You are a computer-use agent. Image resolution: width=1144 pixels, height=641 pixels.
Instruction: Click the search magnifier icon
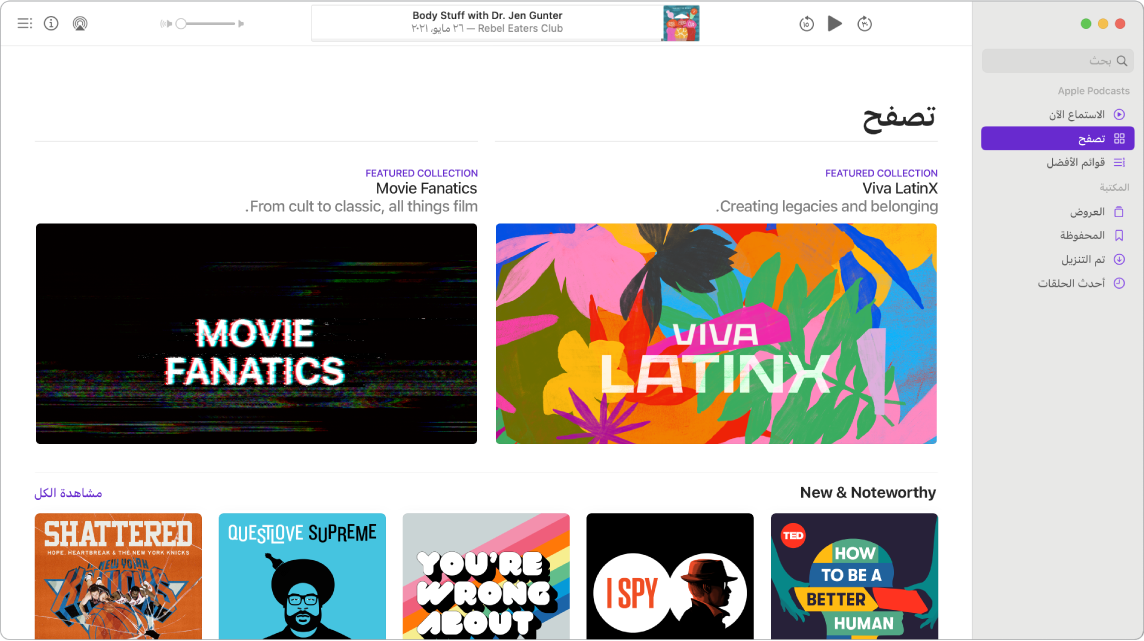point(1122,60)
